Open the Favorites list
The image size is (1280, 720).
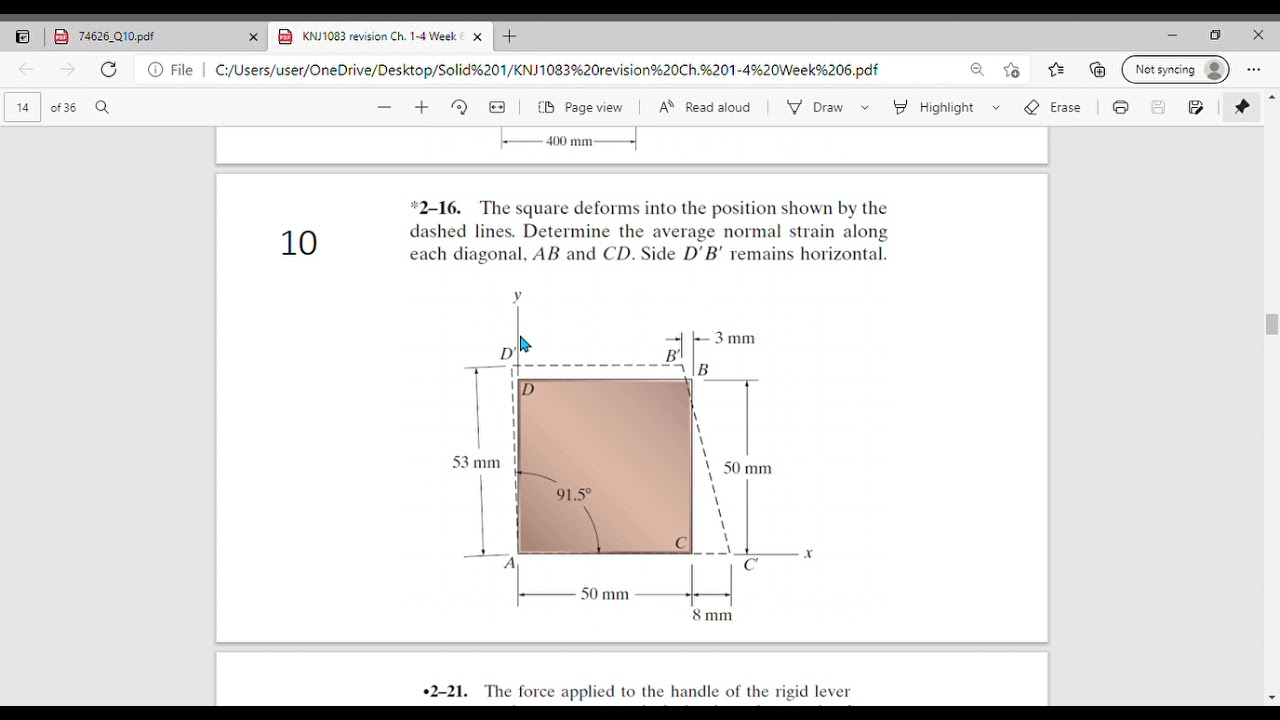click(1056, 70)
